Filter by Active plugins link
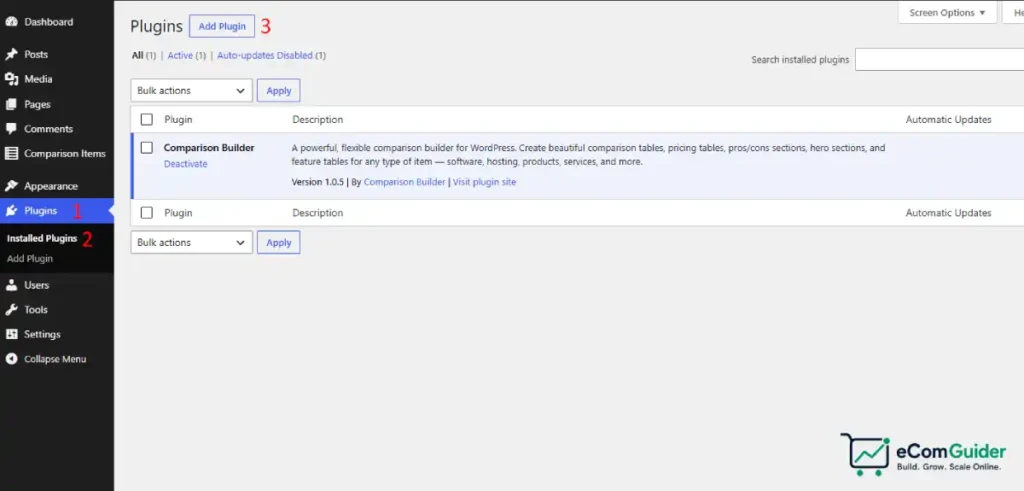Image resolution: width=1024 pixels, height=491 pixels. 180,55
